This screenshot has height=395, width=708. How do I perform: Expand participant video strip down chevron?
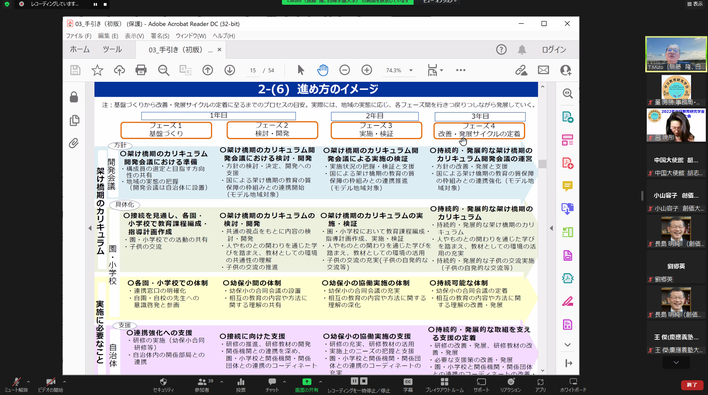tap(676, 362)
